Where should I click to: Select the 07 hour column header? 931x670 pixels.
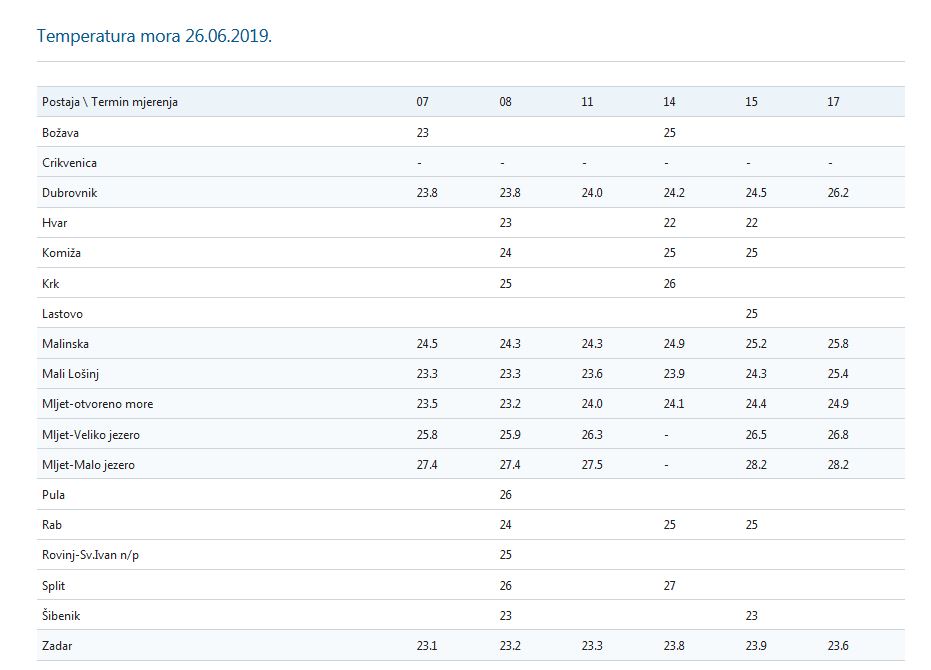pyautogui.click(x=423, y=102)
